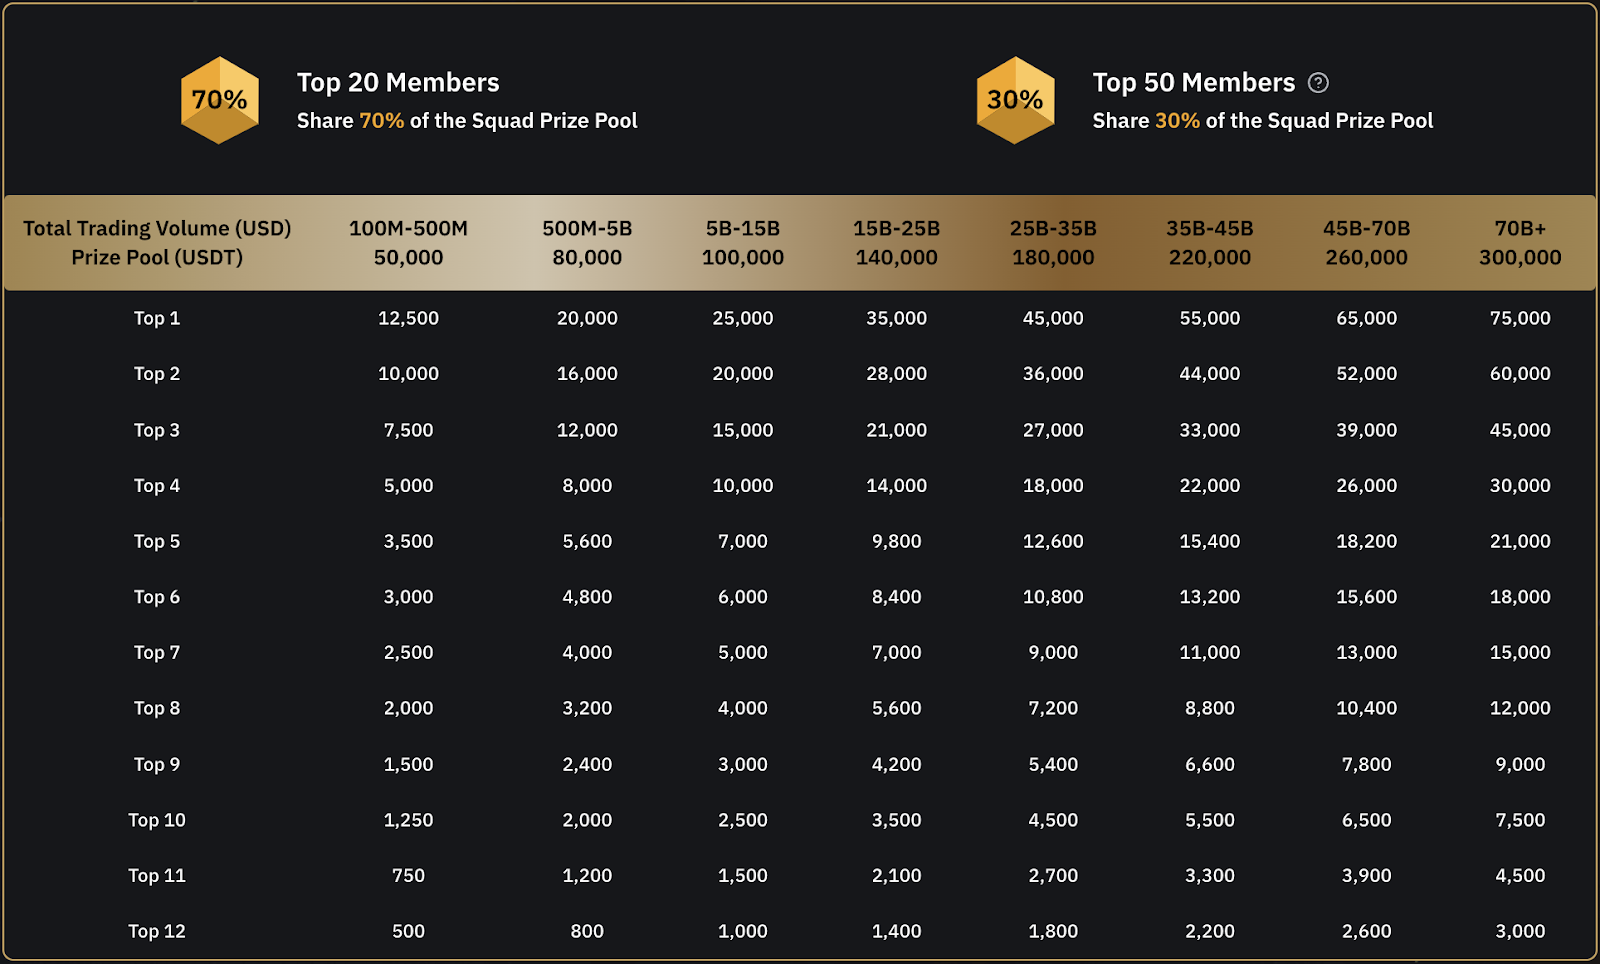This screenshot has height=964, width=1600.
Task: Select the Top 1 row label
Action: point(157,318)
